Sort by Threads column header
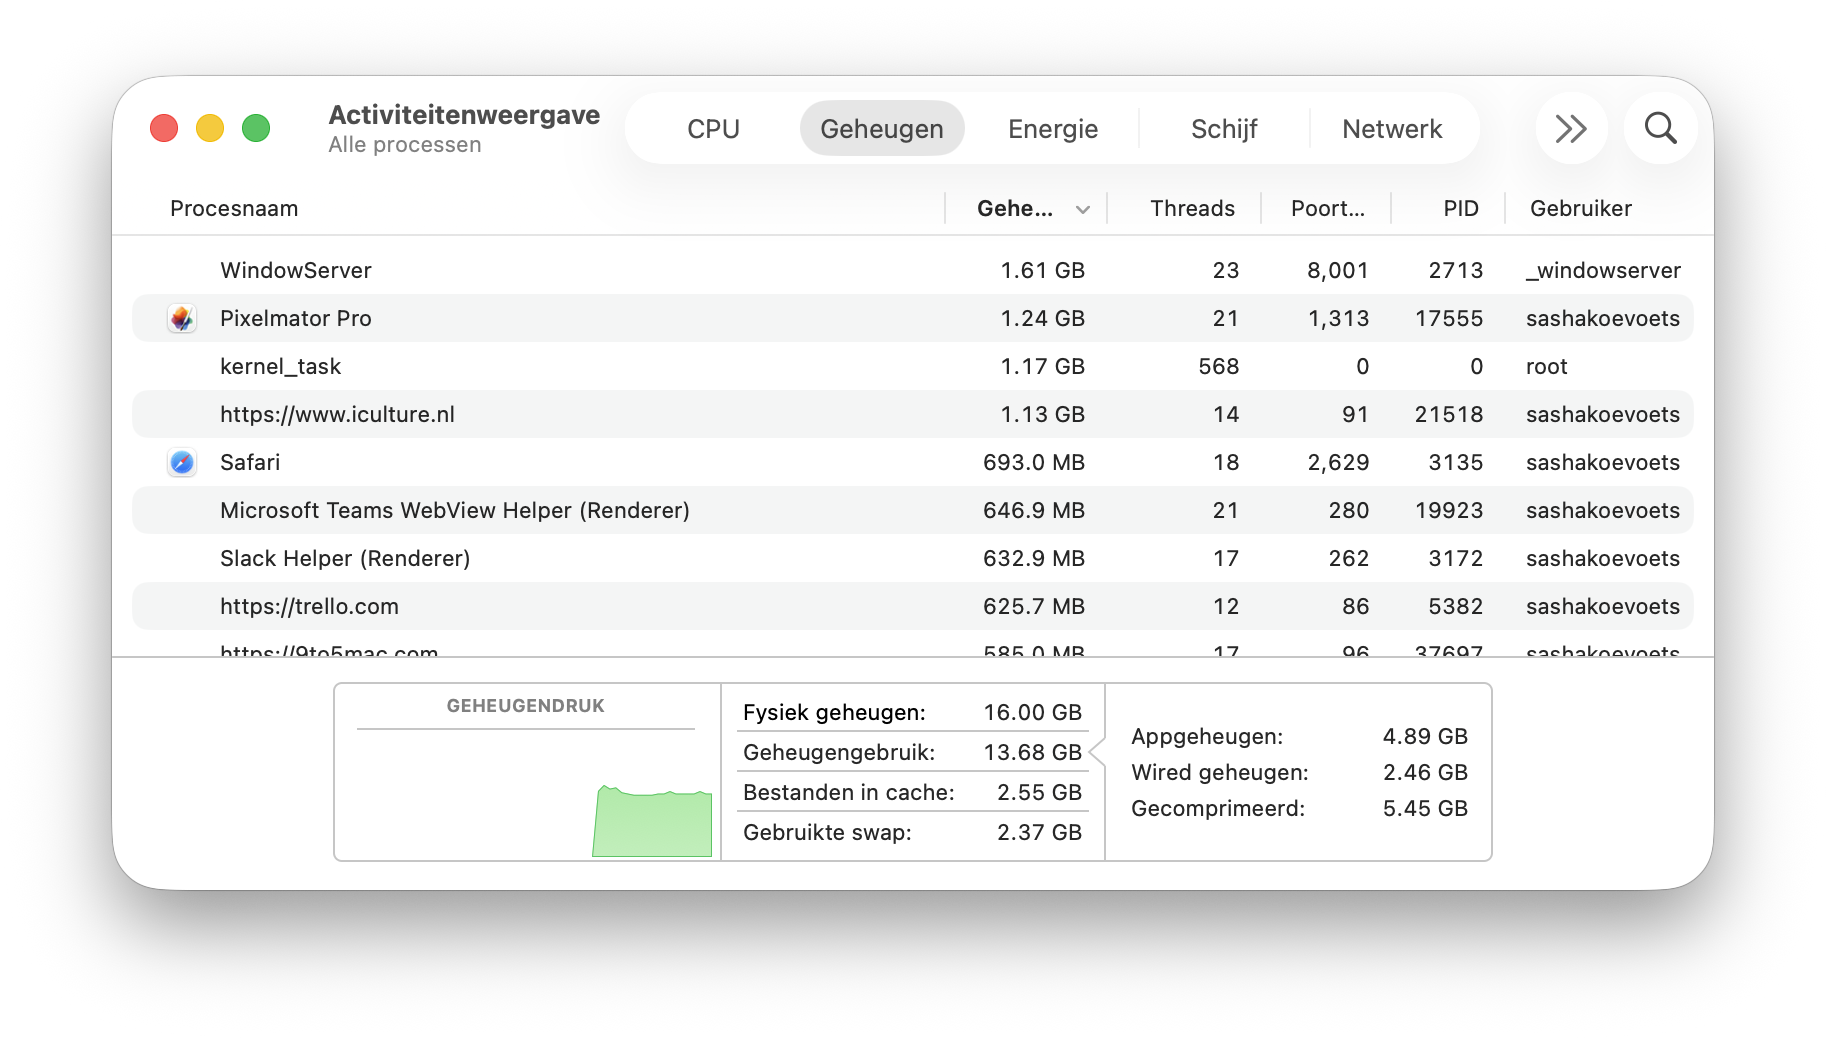 1192,208
